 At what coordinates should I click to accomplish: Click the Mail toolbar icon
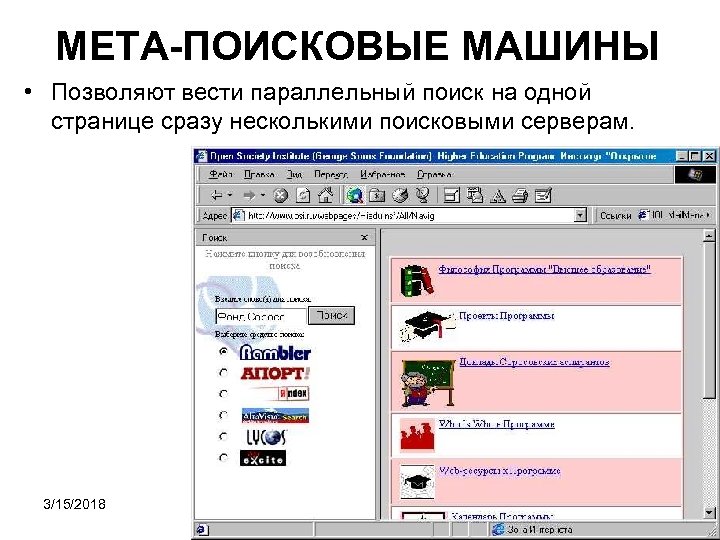coord(475,196)
